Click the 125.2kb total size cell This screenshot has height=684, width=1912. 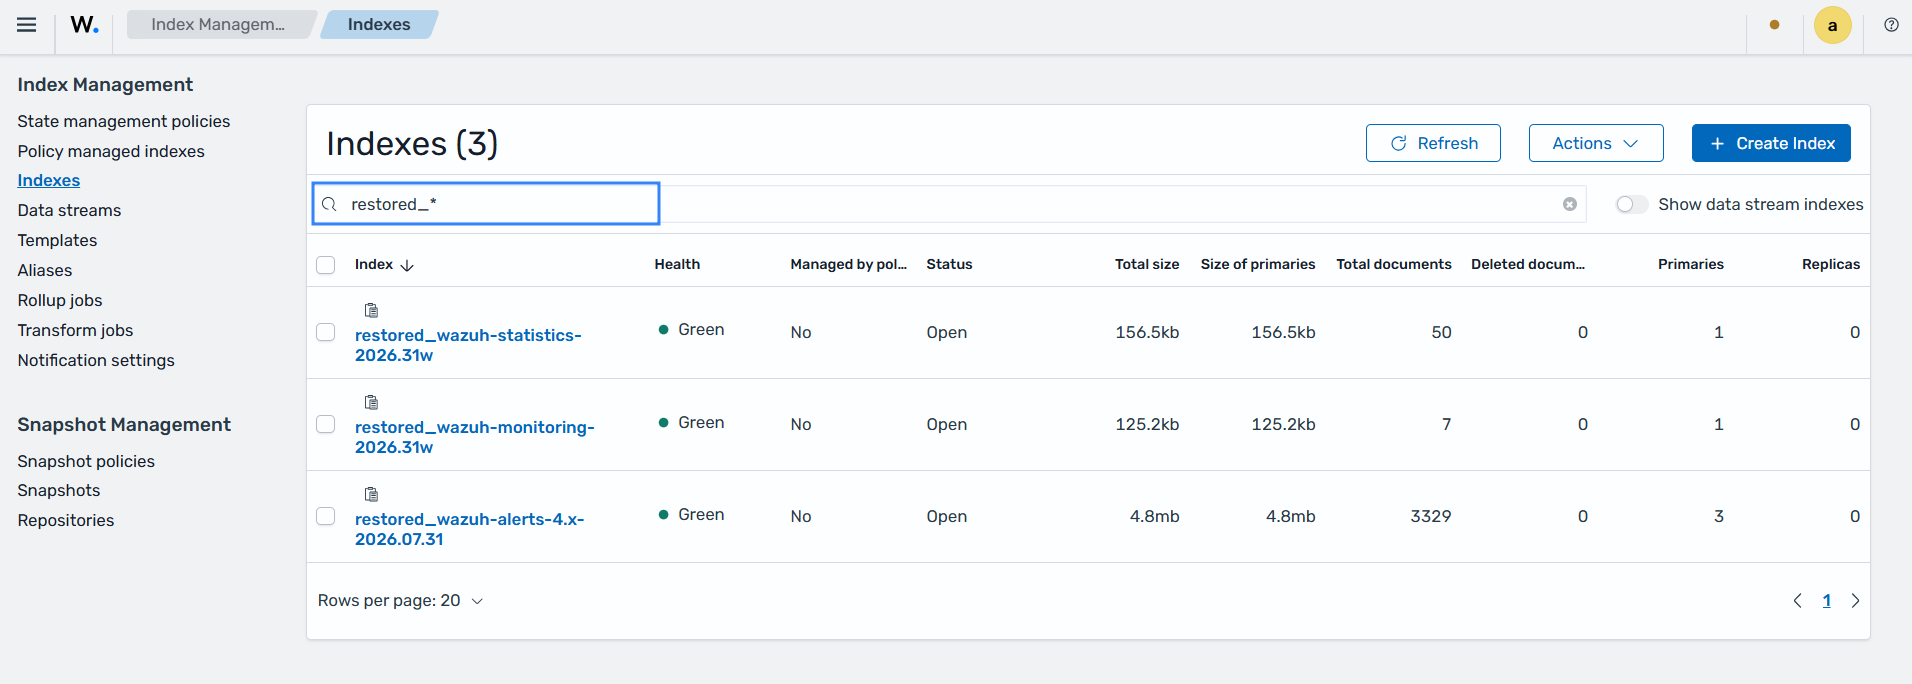(x=1148, y=424)
